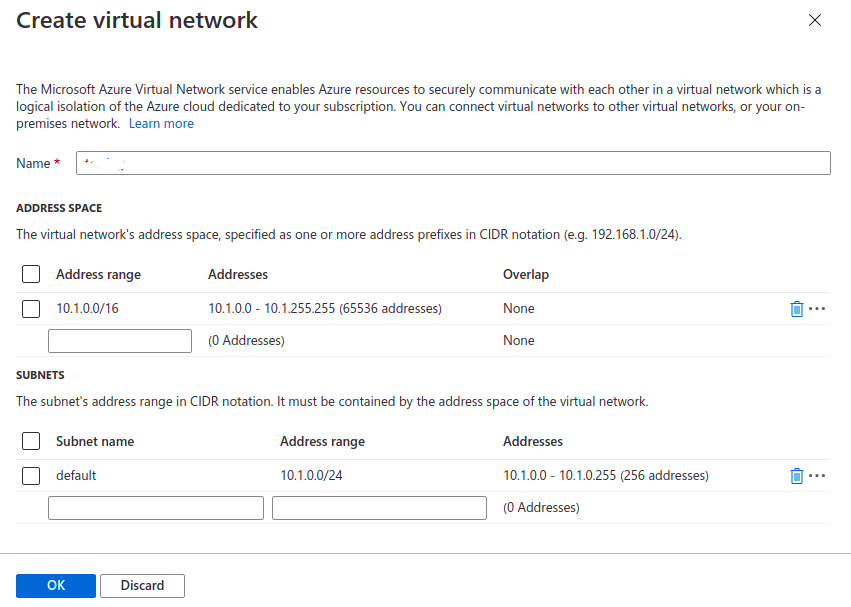Select all address ranges via header checkbox

30,274
